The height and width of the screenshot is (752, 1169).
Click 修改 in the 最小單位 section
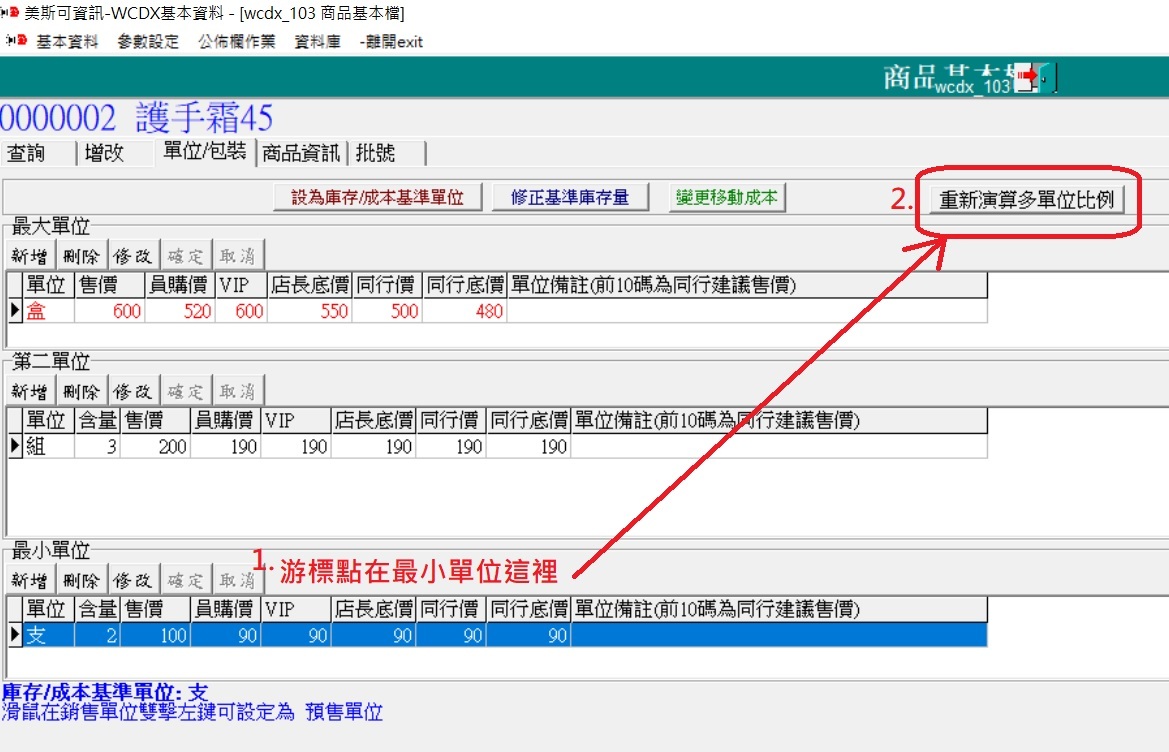coord(133,580)
